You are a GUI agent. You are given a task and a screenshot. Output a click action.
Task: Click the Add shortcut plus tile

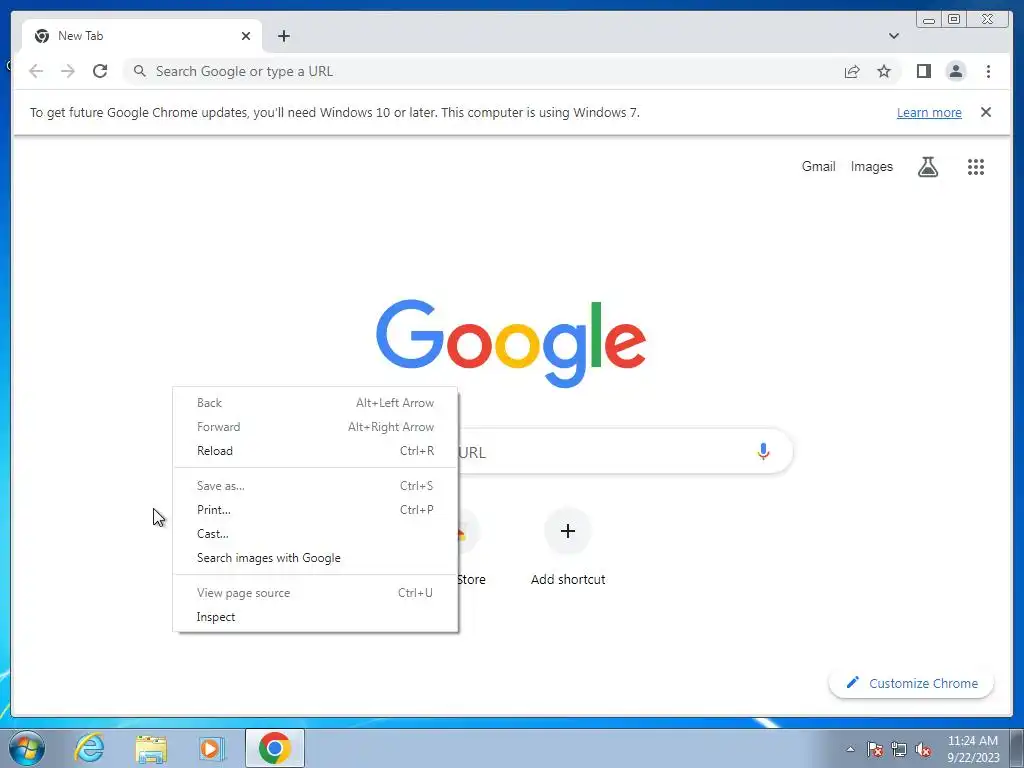pos(568,531)
